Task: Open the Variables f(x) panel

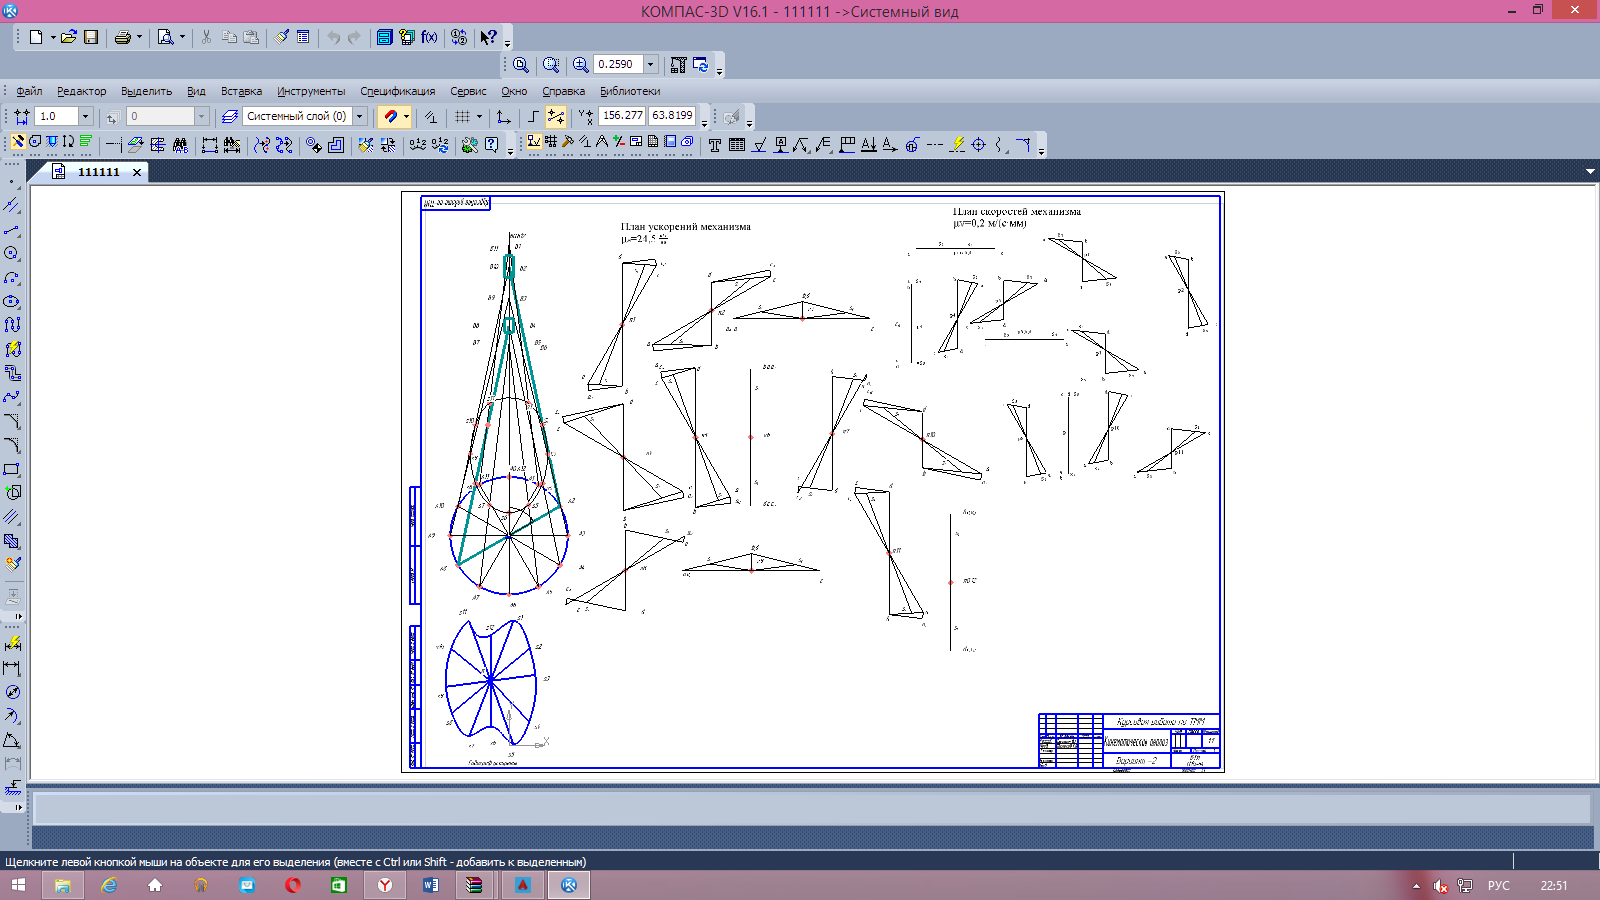Action: (429, 37)
